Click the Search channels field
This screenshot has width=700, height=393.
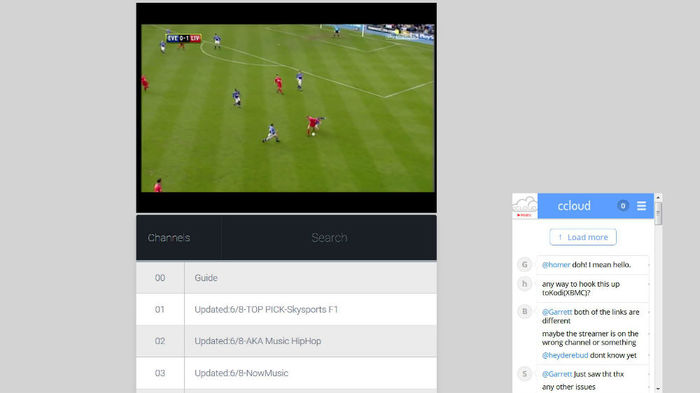(x=329, y=238)
